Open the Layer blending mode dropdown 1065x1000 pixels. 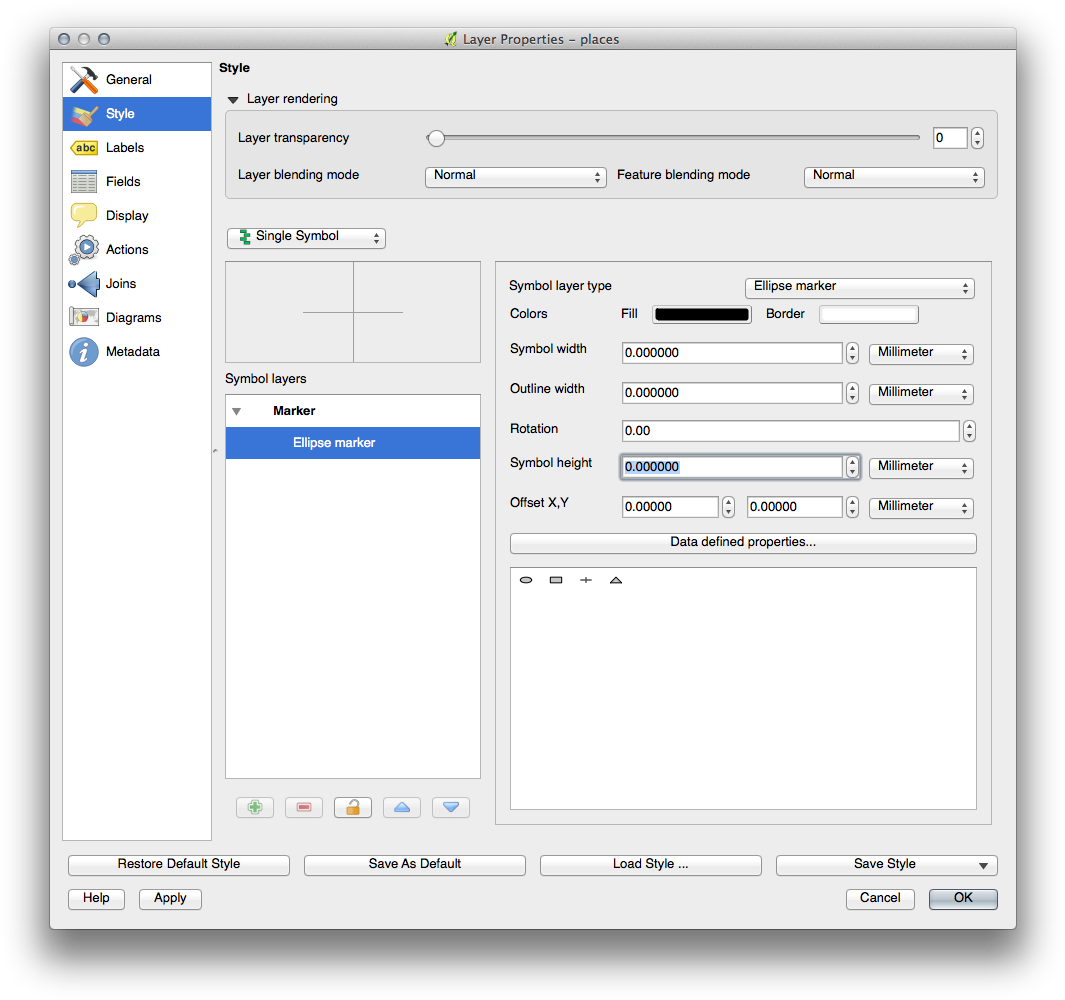[x=515, y=176]
